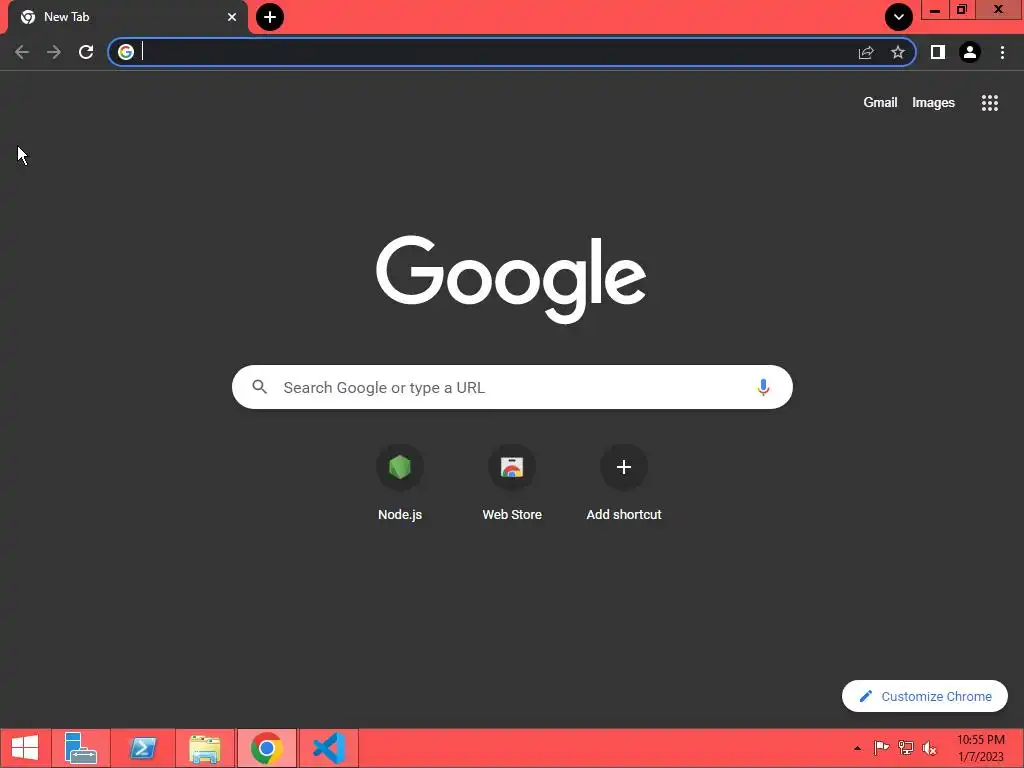1024x768 pixels.
Task: Open the clock showing 10:55 PM
Action: (x=981, y=748)
